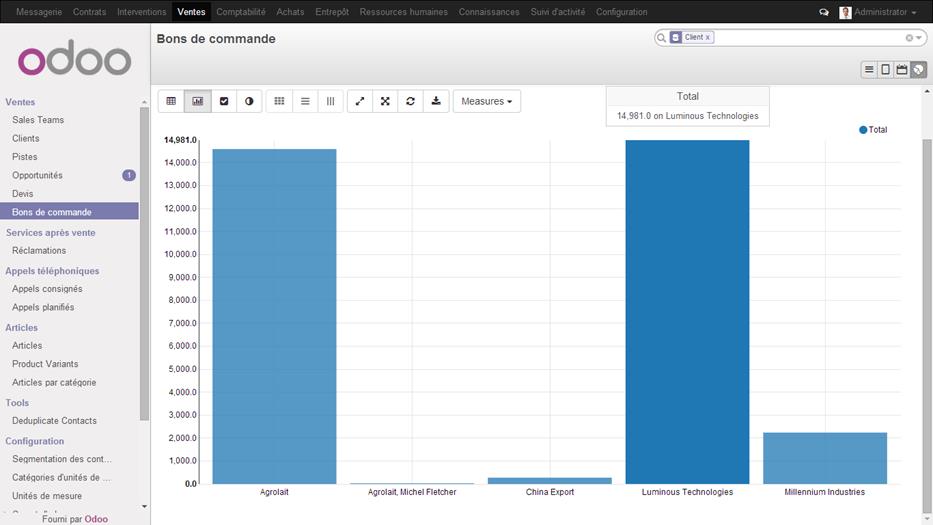Open Articles par catégorie in sidebar
Viewport: 933px width, 525px height.
click(54, 382)
